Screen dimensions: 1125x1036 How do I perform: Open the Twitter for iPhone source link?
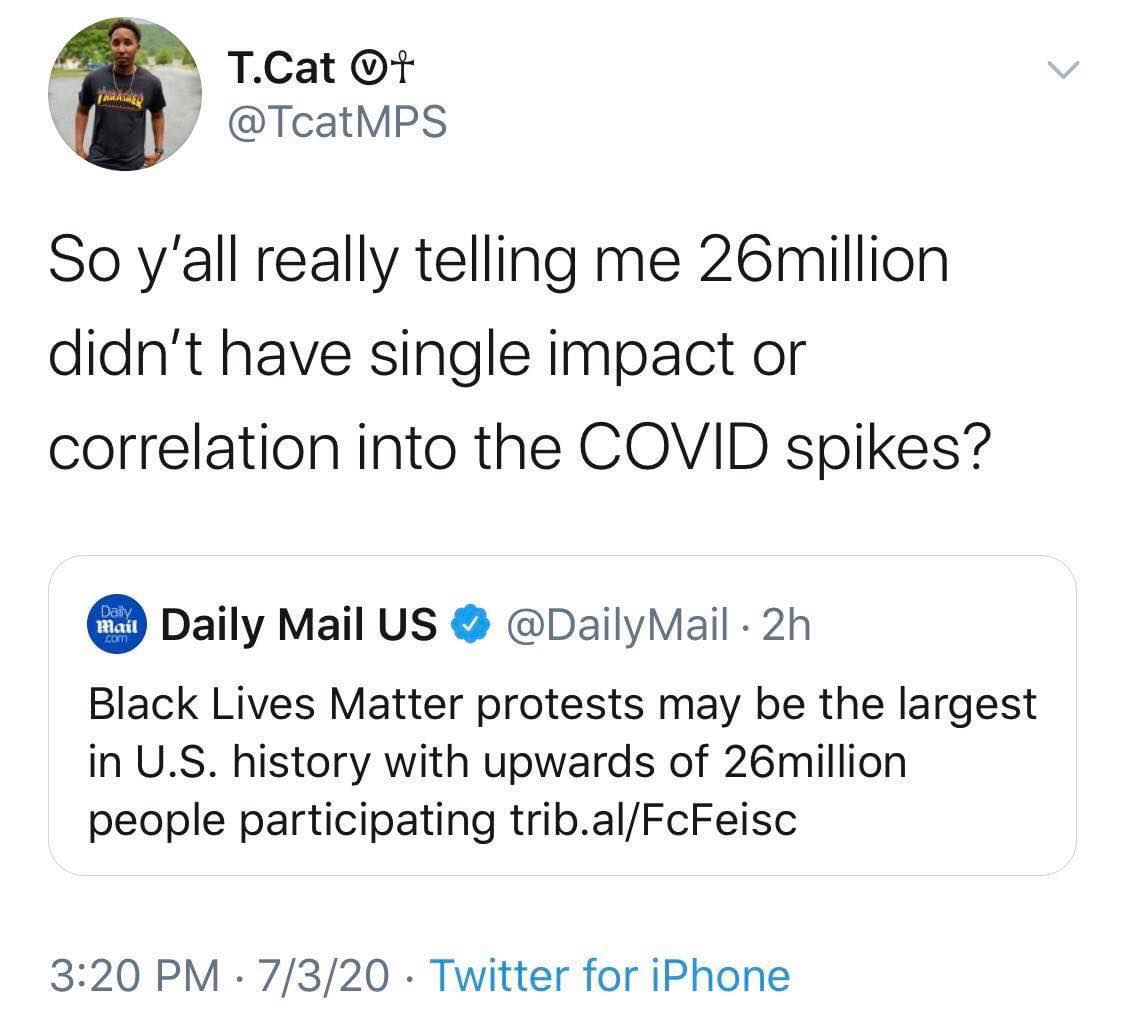pyautogui.click(x=609, y=975)
